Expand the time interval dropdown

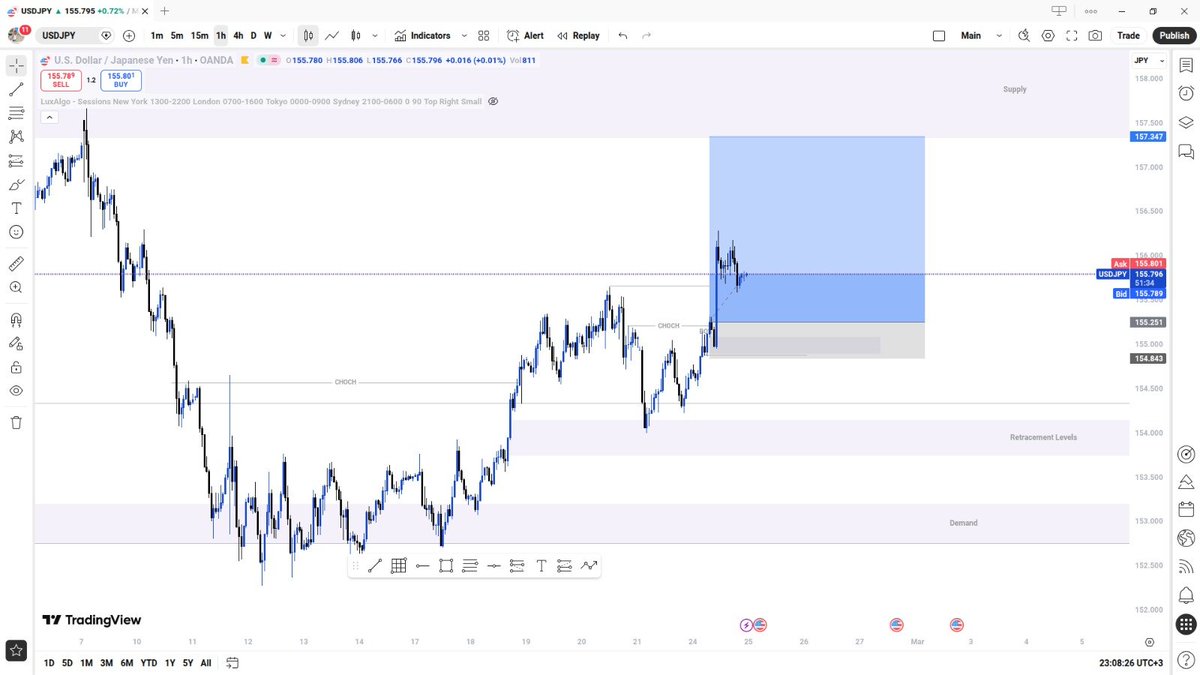[x=283, y=35]
